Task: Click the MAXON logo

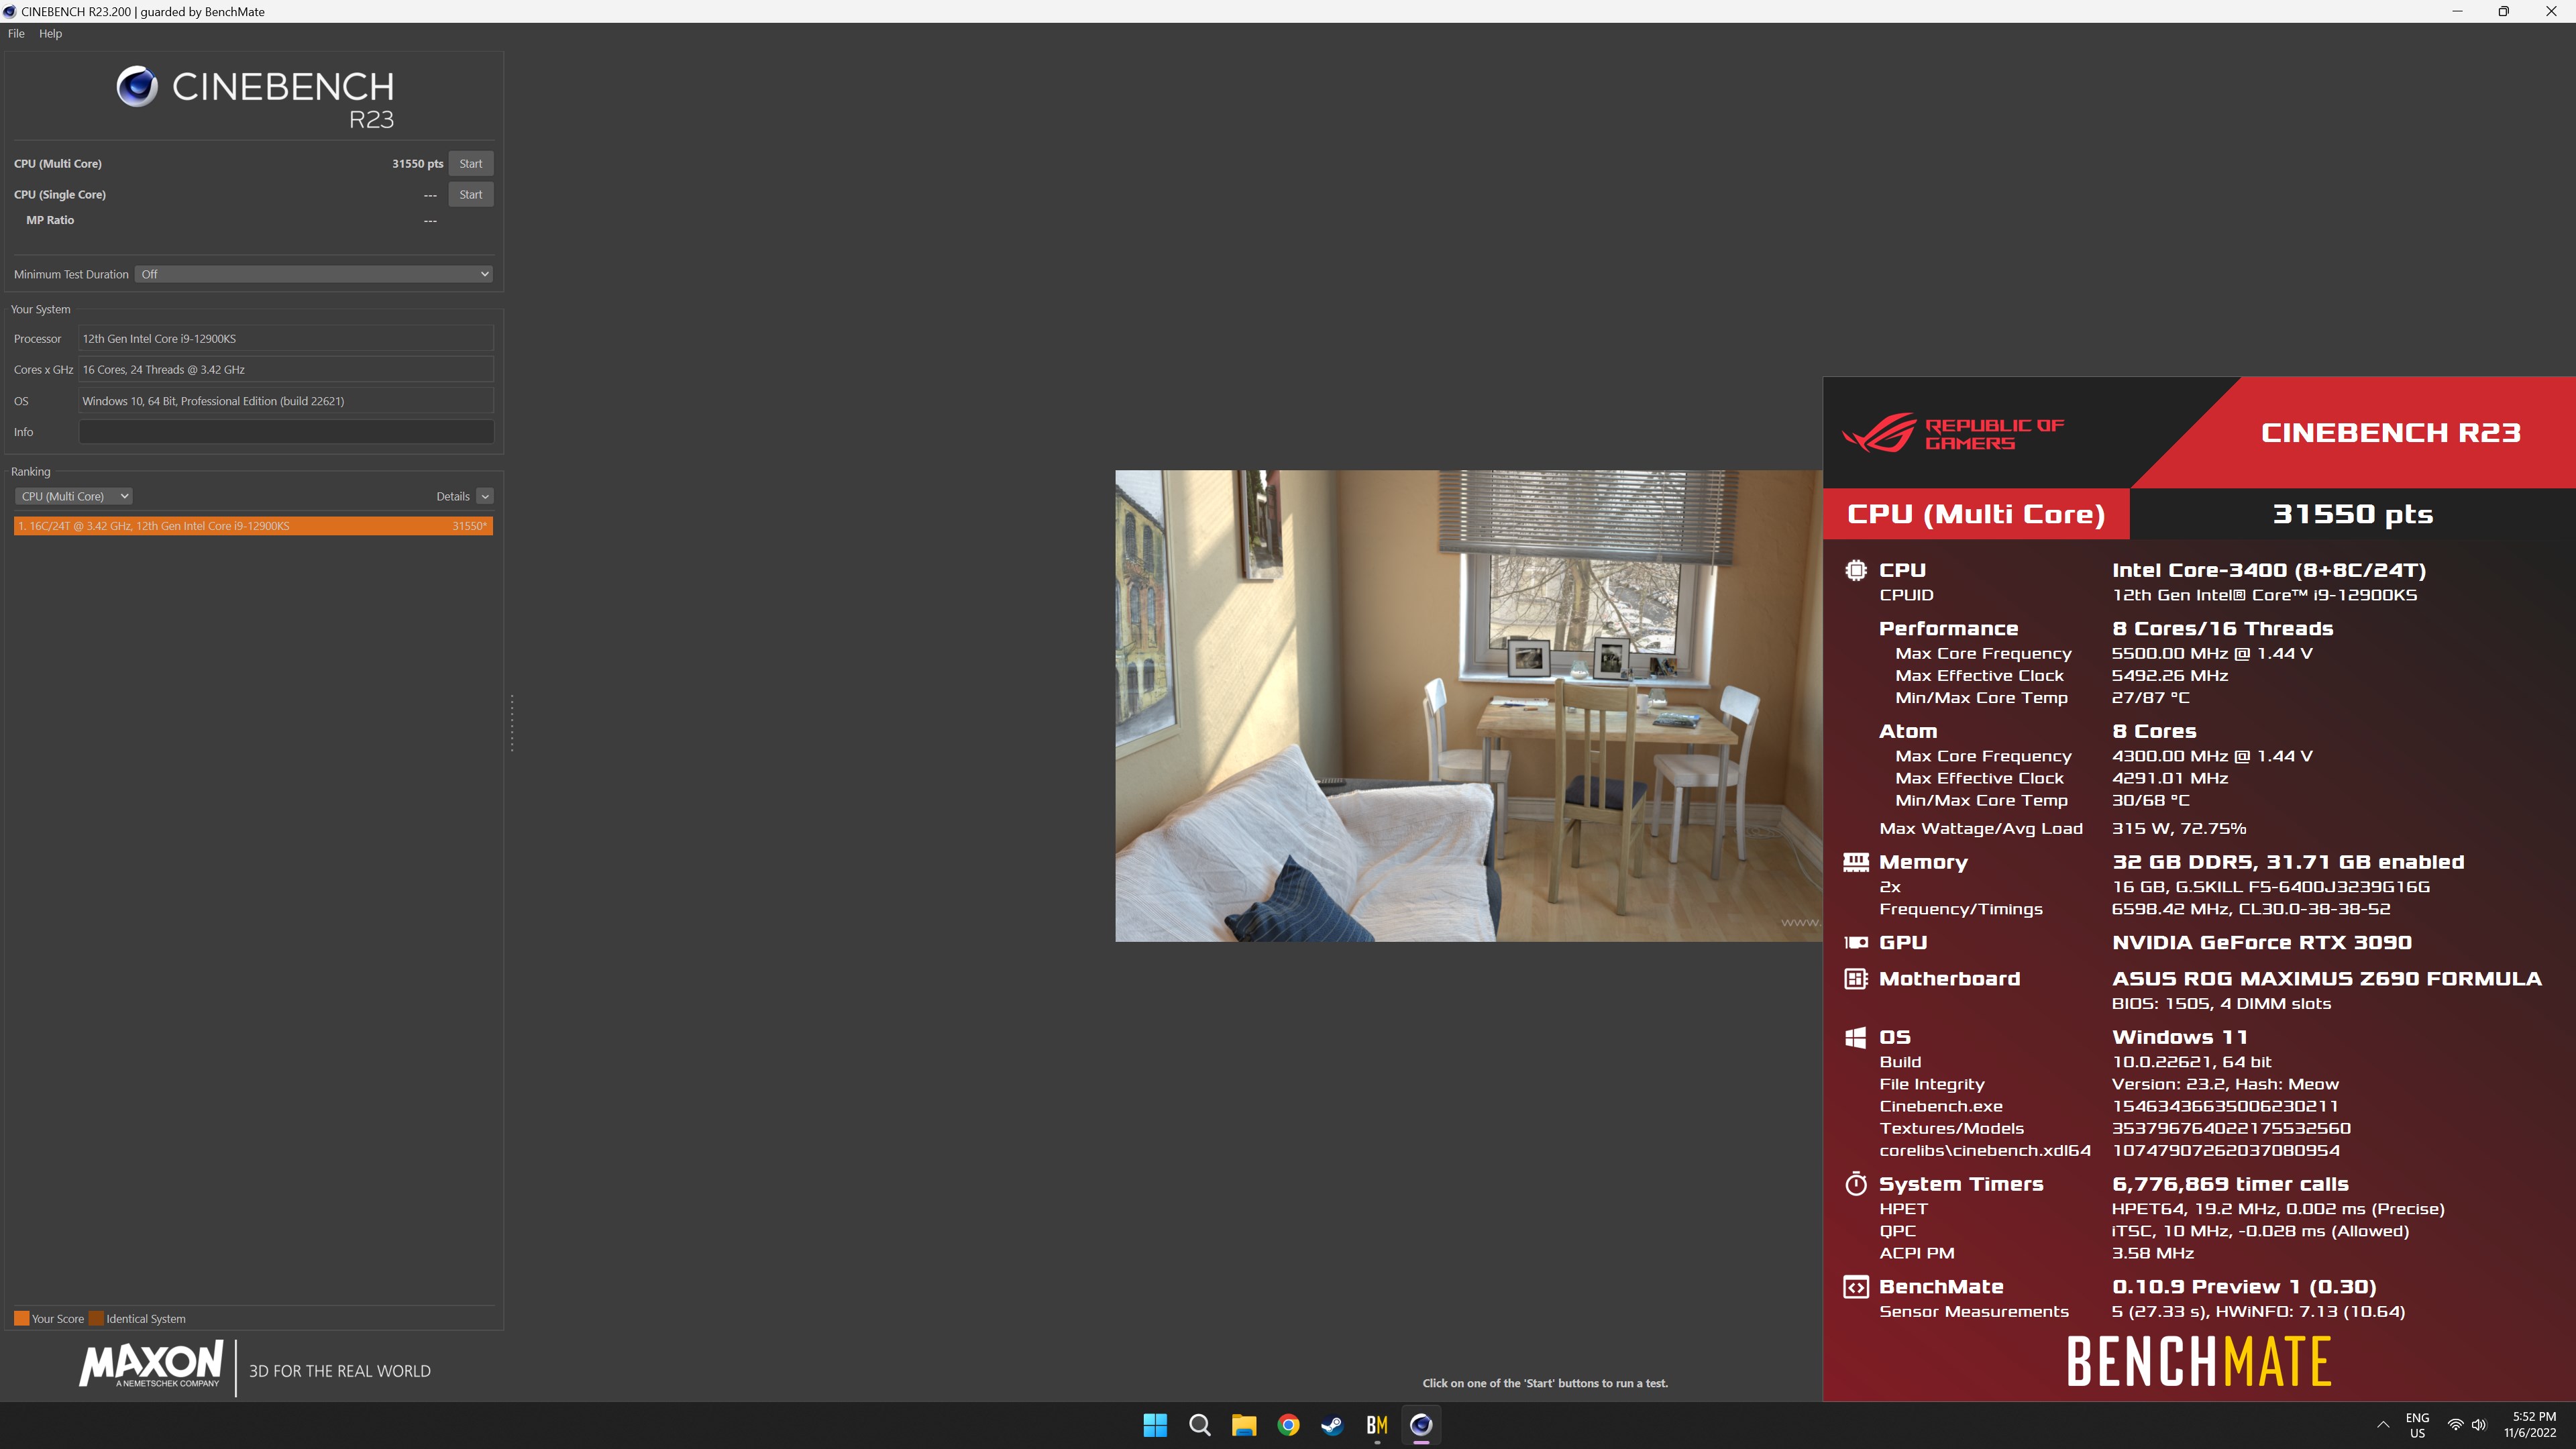Action: click(151, 1365)
